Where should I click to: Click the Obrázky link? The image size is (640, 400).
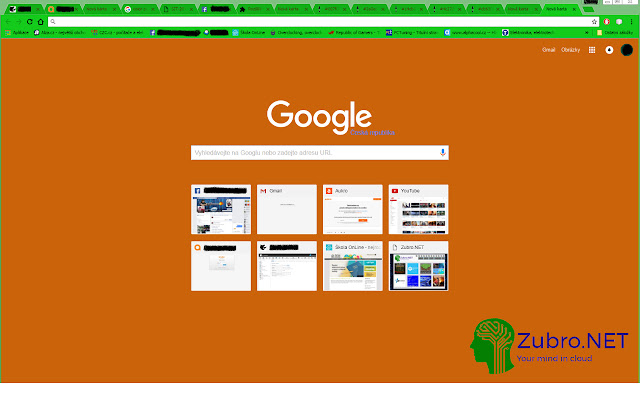click(x=571, y=50)
